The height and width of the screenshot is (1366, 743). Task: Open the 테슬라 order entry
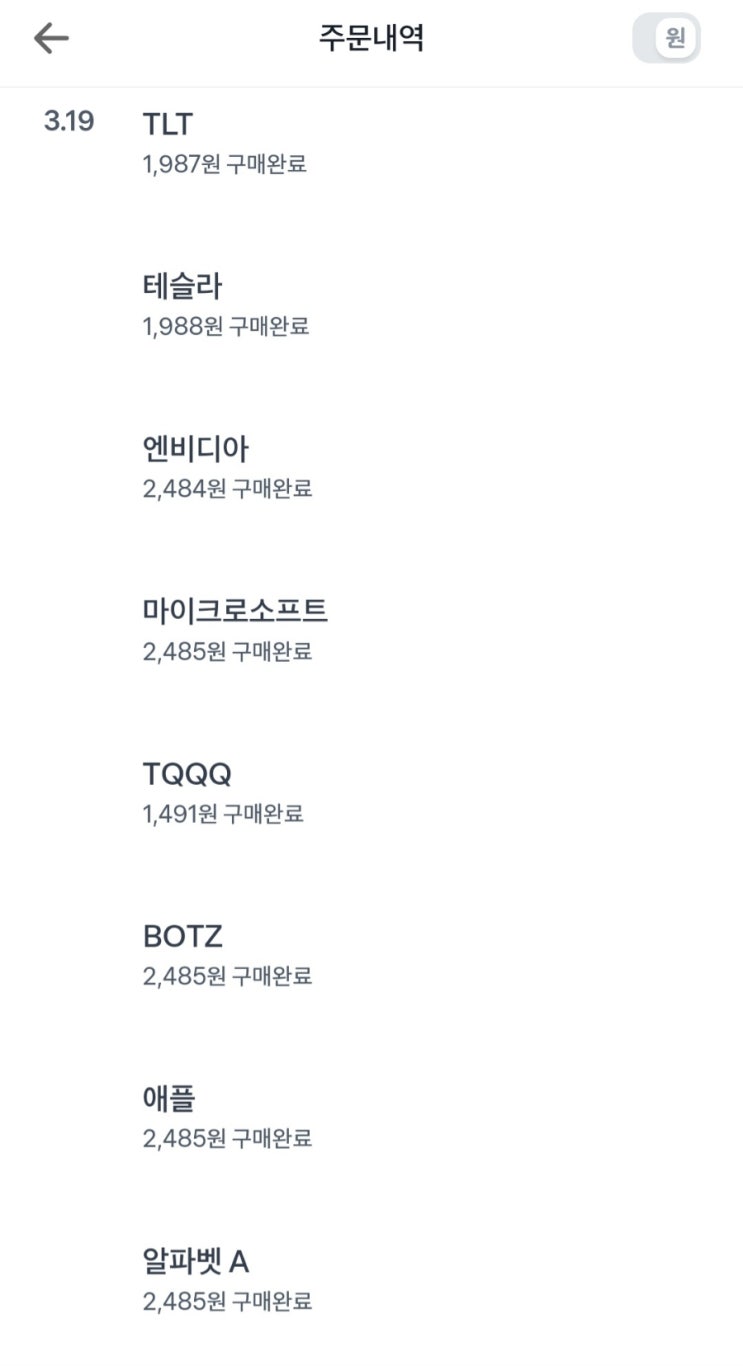(x=182, y=287)
